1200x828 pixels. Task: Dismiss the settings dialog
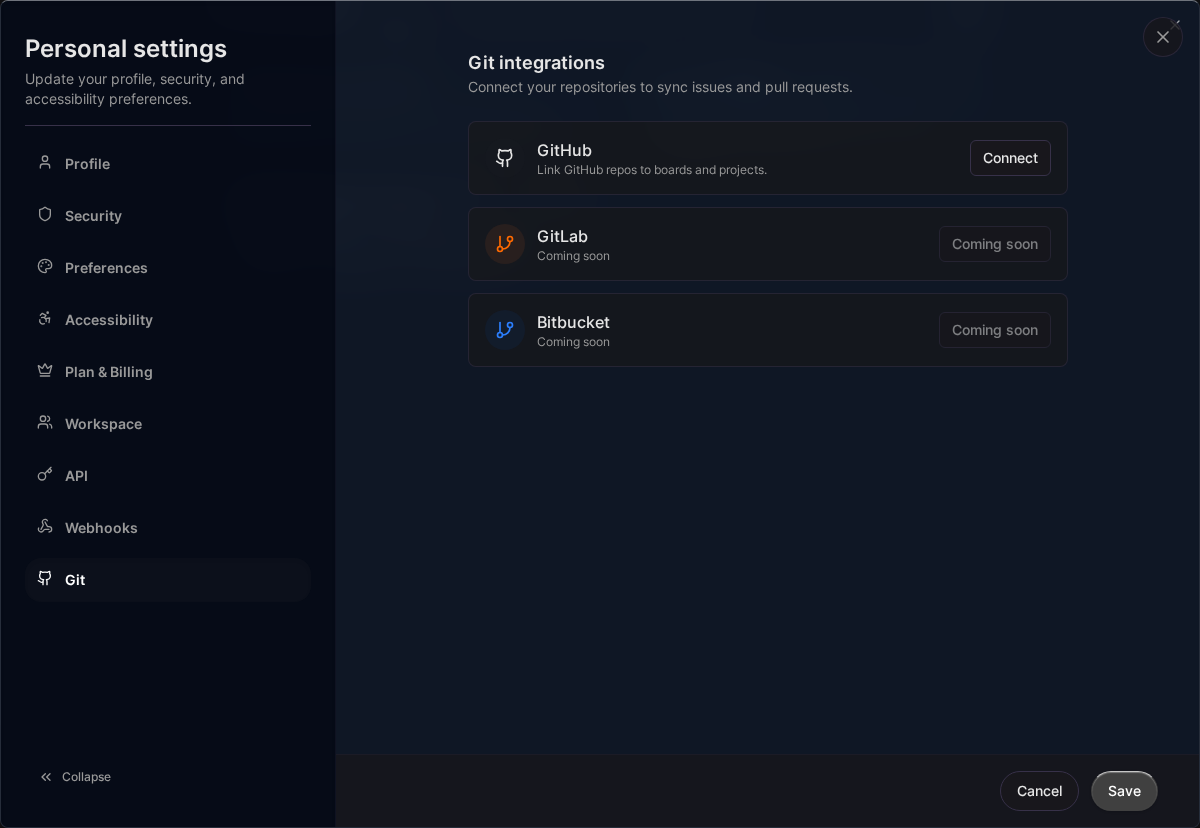click(x=1162, y=37)
